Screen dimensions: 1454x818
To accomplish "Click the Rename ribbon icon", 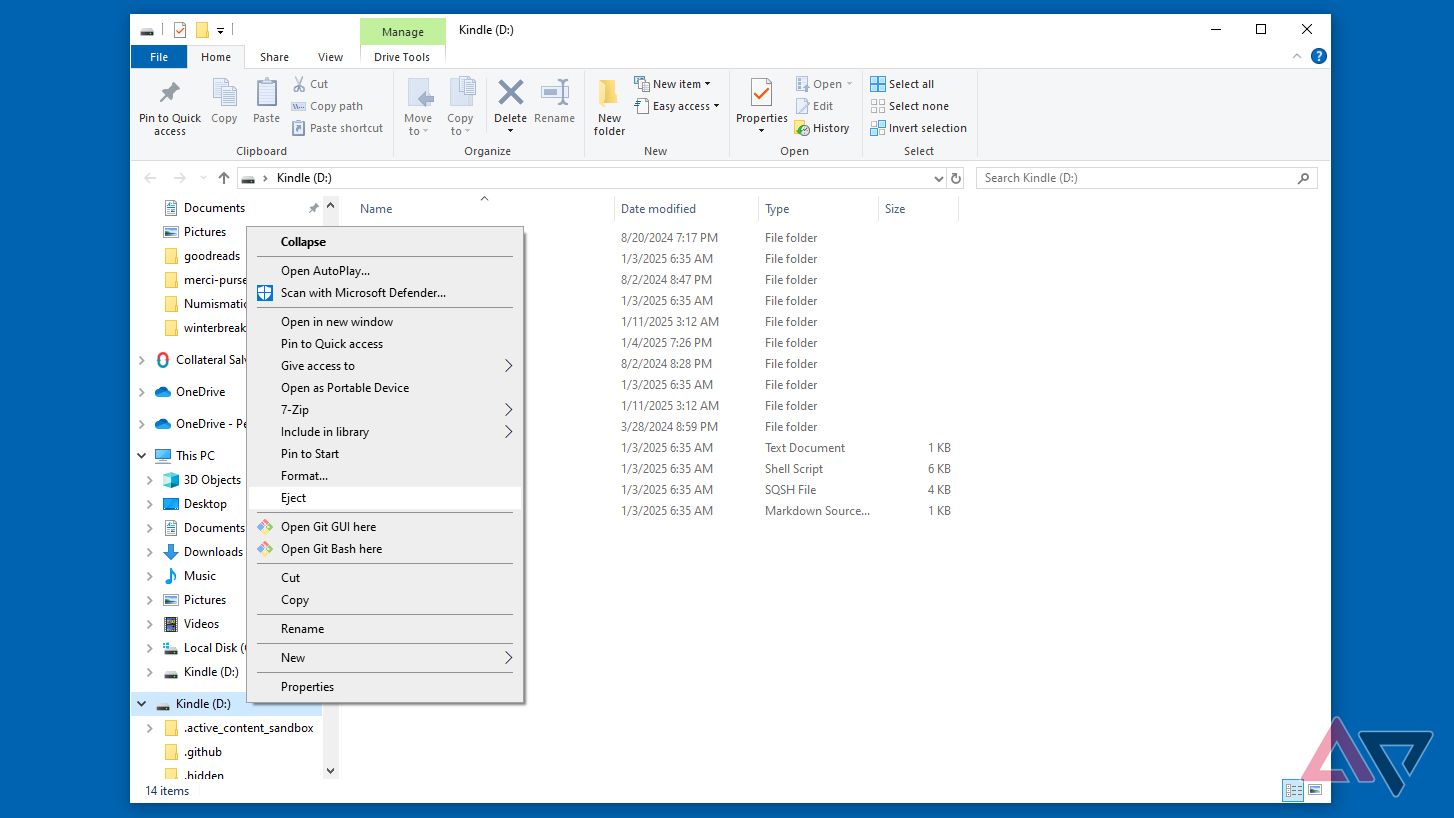I will tap(554, 93).
